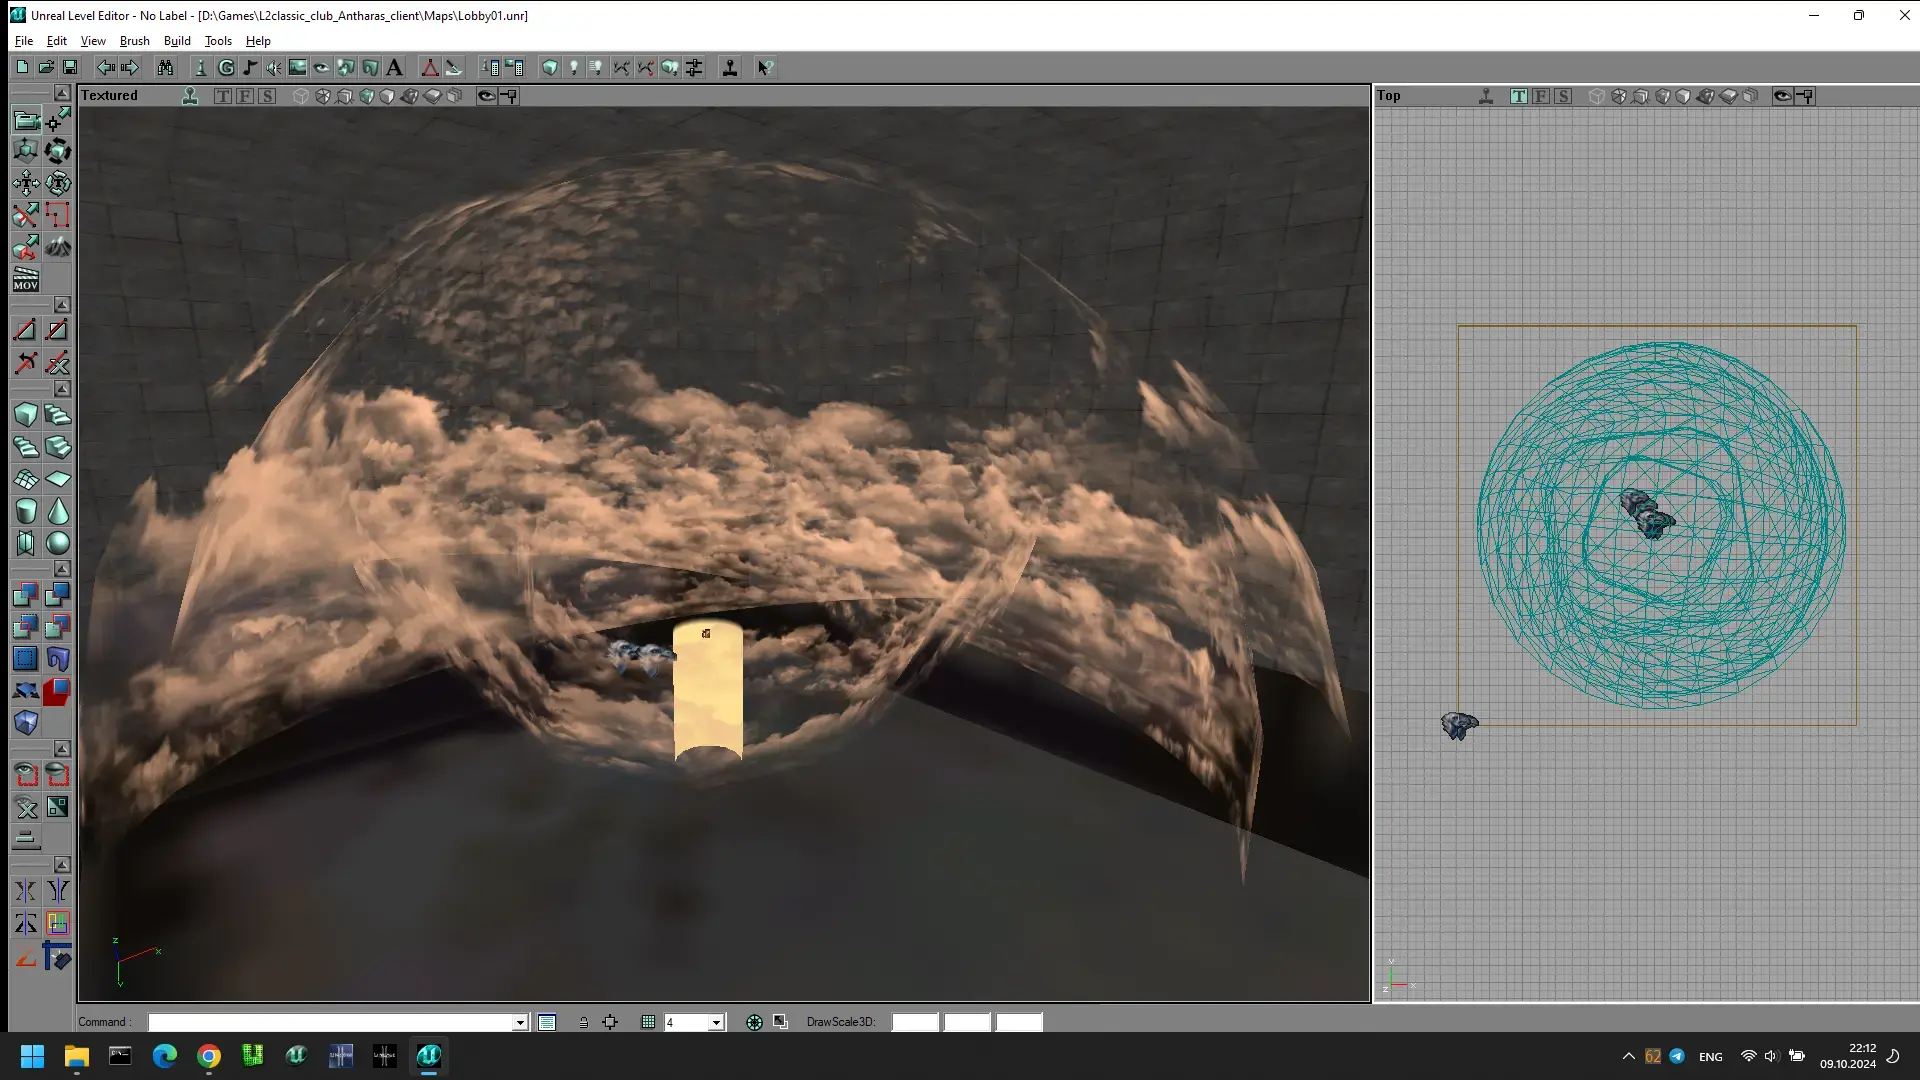This screenshot has width=1920, height=1080.
Task: Click the Add Volume red cube icon
Action: 58,691
